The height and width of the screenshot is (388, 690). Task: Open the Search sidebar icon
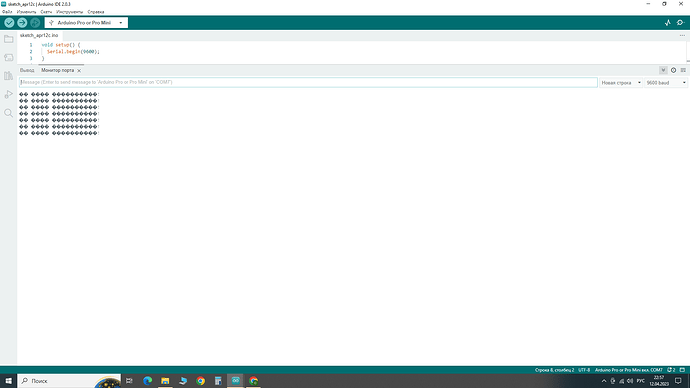pos(8,113)
